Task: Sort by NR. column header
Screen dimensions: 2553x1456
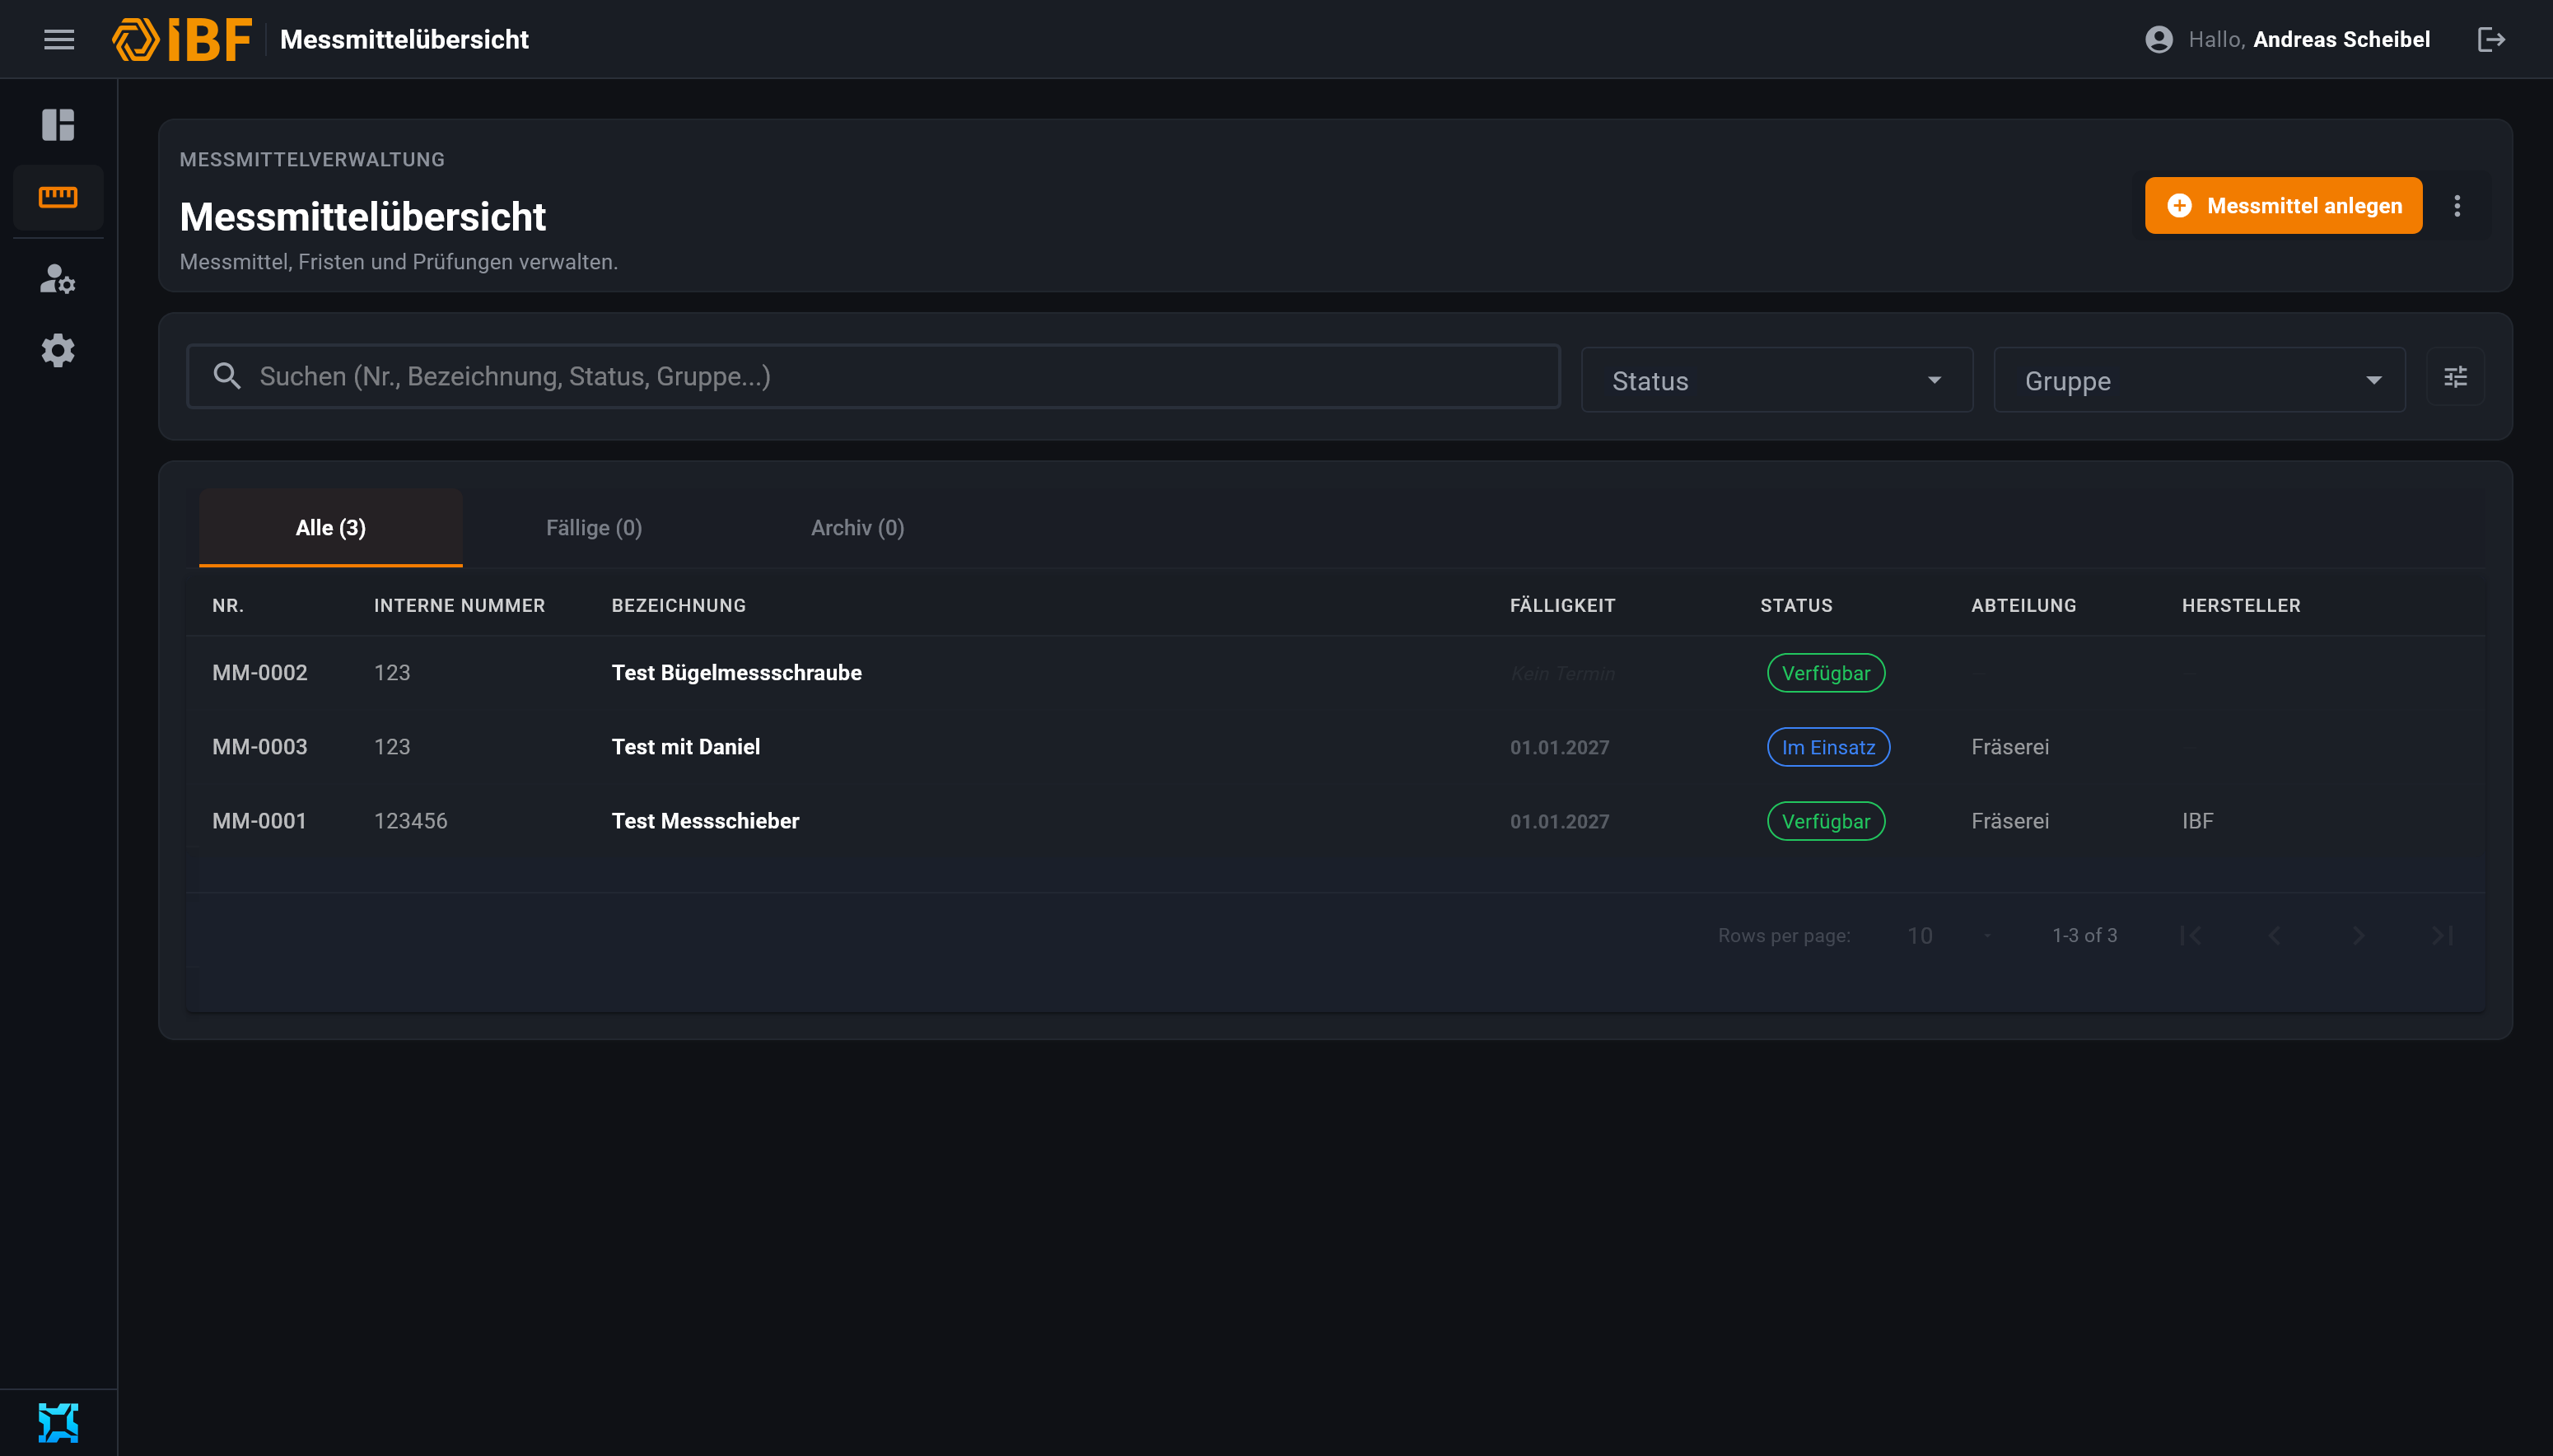Action: point(228,605)
